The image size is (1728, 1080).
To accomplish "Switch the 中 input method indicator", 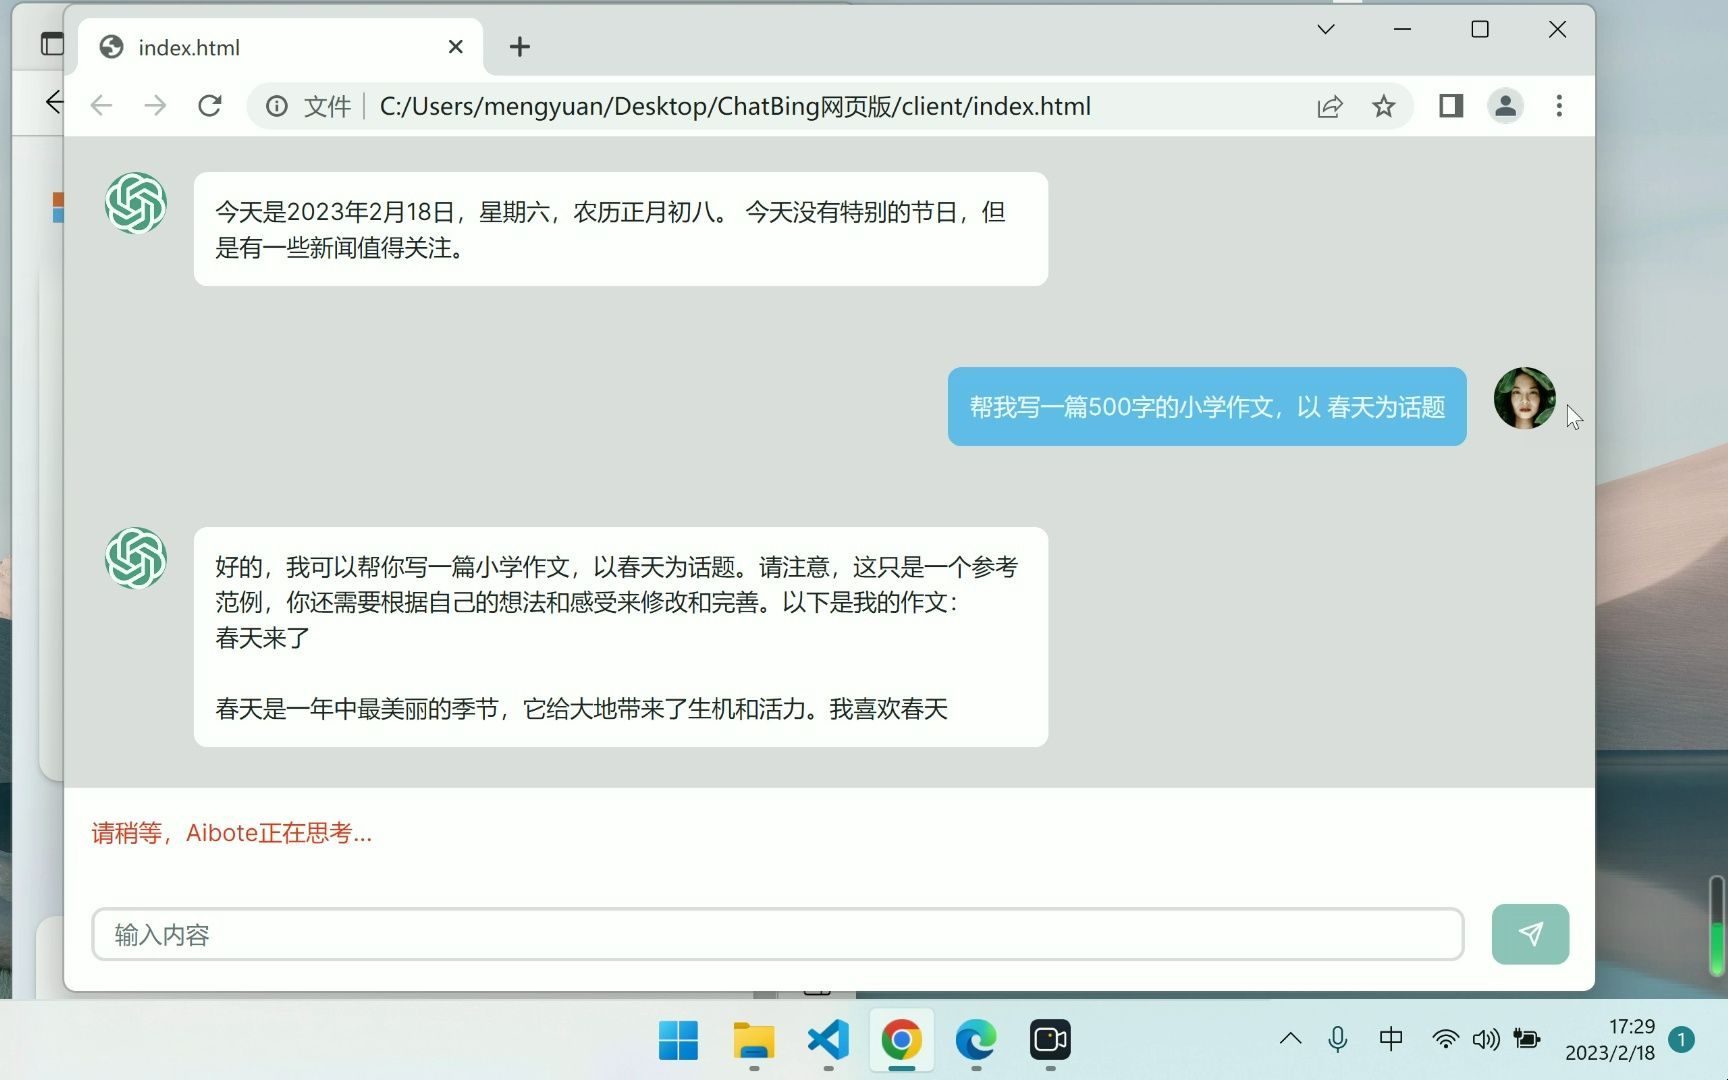I will coord(1390,1039).
